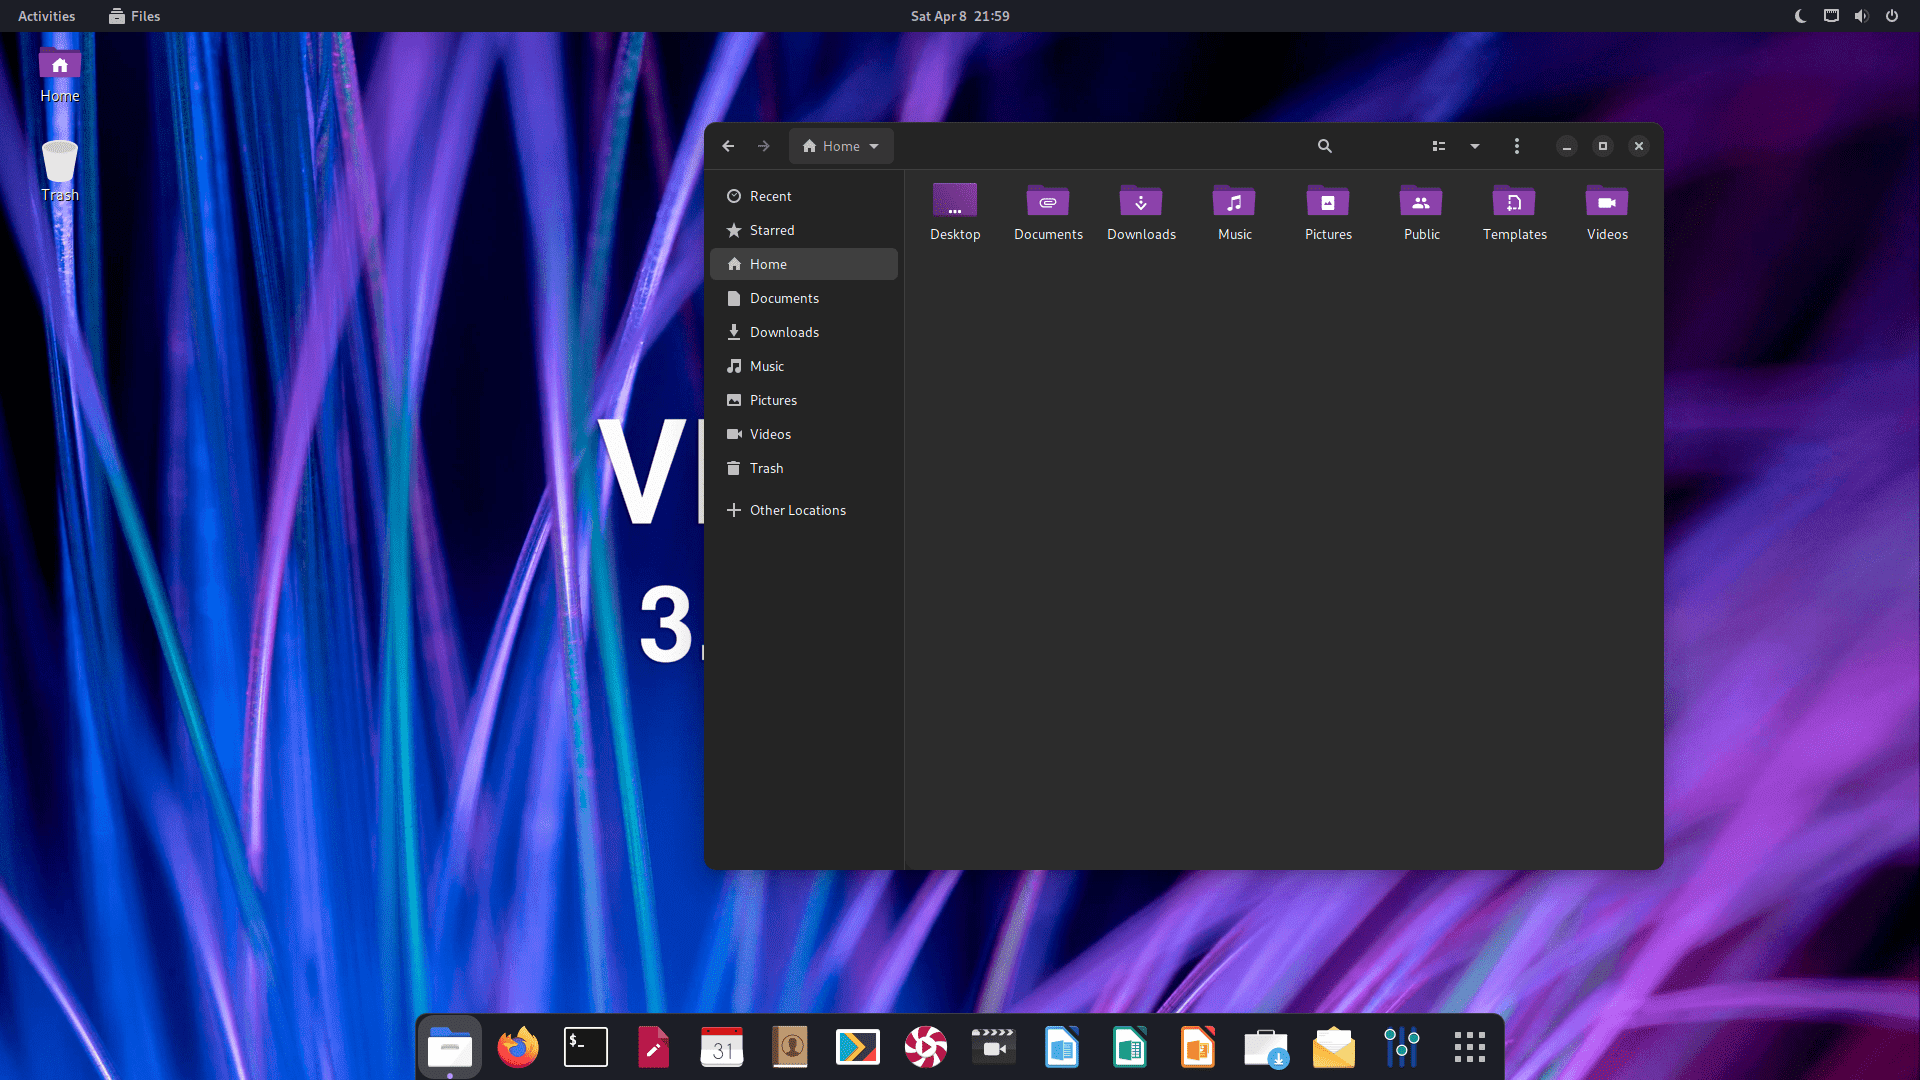This screenshot has width=1920, height=1080.
Task: Open the red text editor dock icon
Action: (x=654, y=1047)
